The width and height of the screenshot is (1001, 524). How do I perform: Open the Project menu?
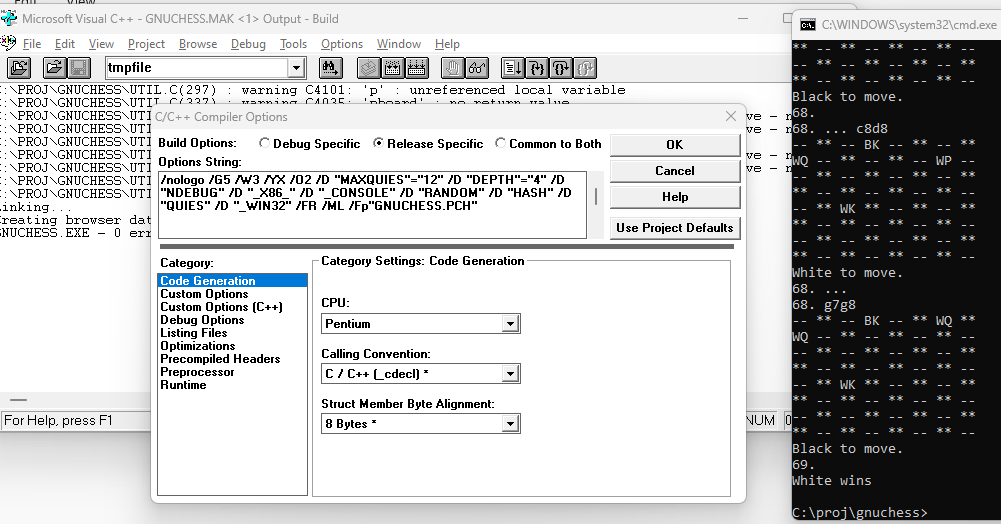pos(146,44)
